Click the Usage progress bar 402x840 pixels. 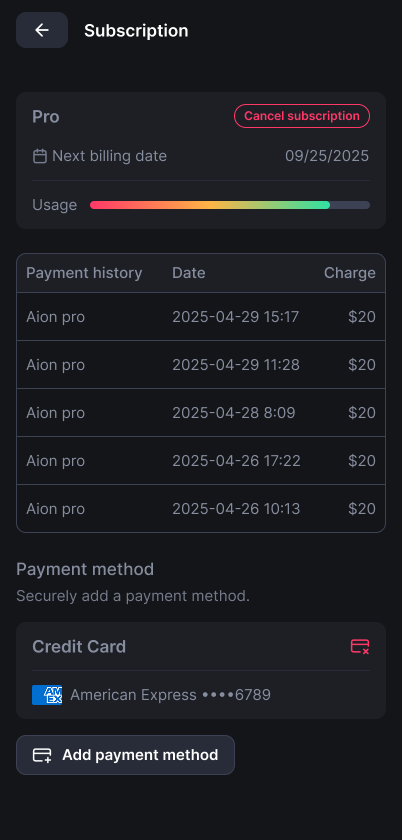[230, 205]
